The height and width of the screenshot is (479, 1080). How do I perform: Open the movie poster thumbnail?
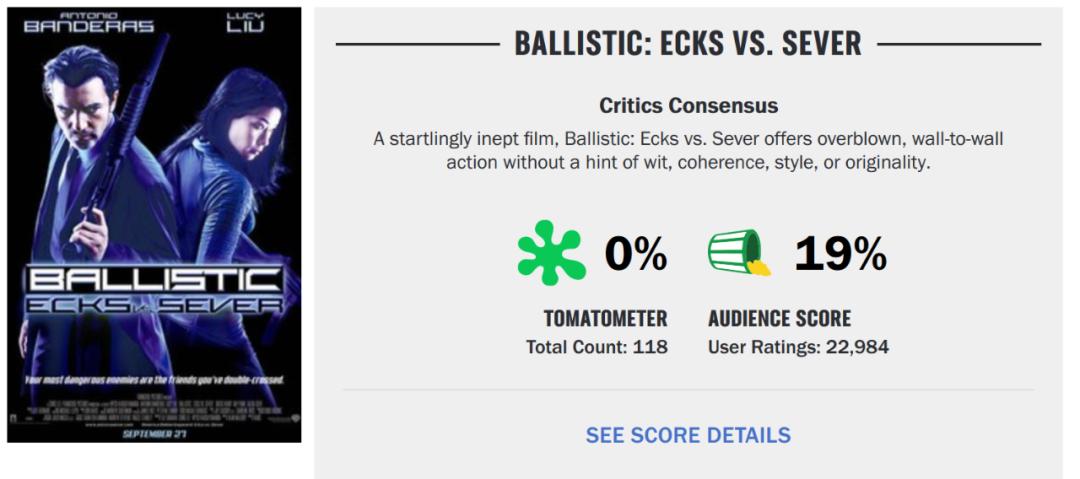tap(154, 225)
